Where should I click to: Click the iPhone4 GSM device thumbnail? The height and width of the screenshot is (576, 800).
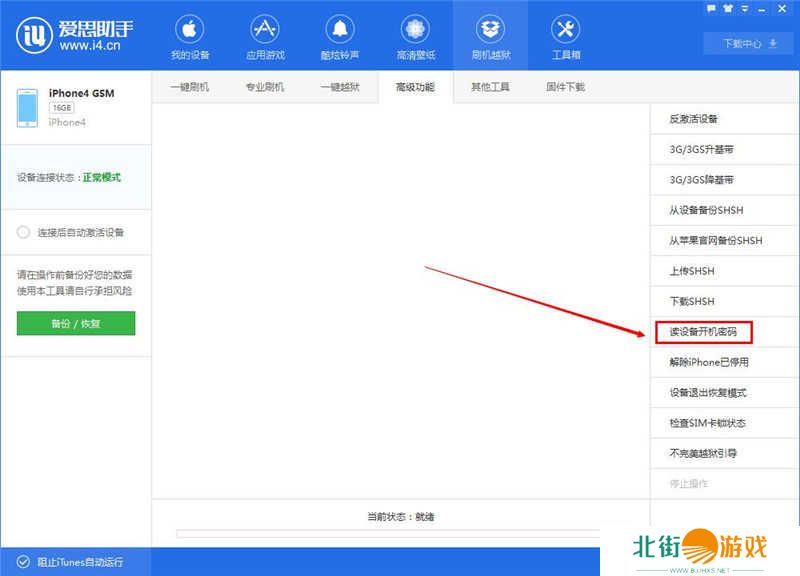click(x=27, y=108)
